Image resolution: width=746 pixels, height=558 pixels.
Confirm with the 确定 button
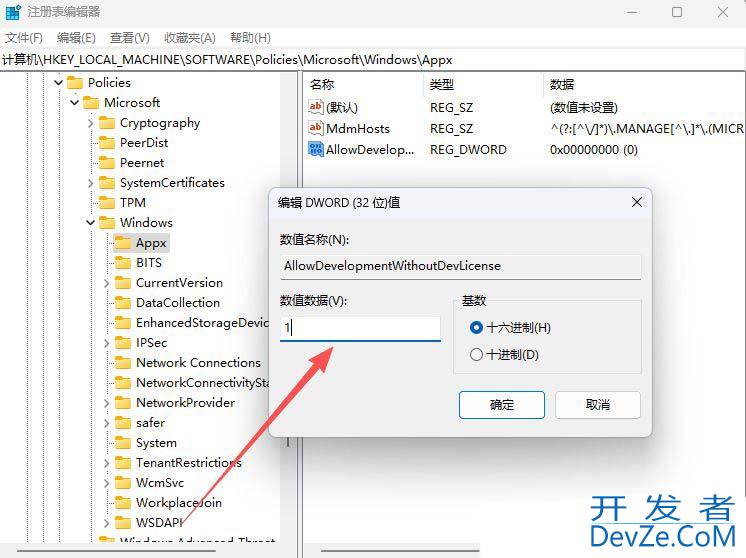point(501,405)
